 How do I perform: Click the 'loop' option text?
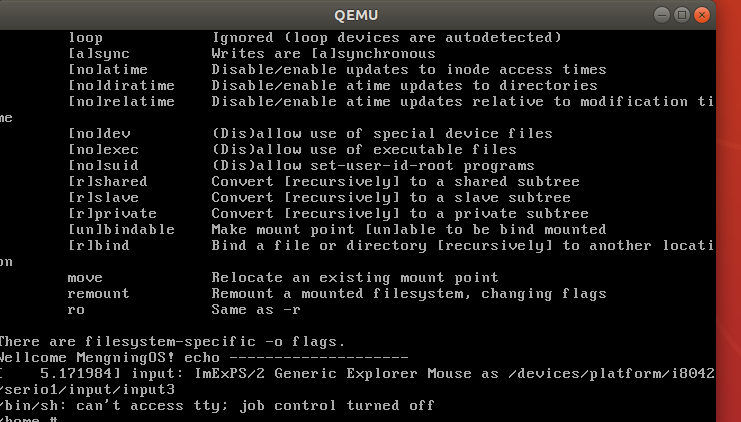tap(86, 37)
